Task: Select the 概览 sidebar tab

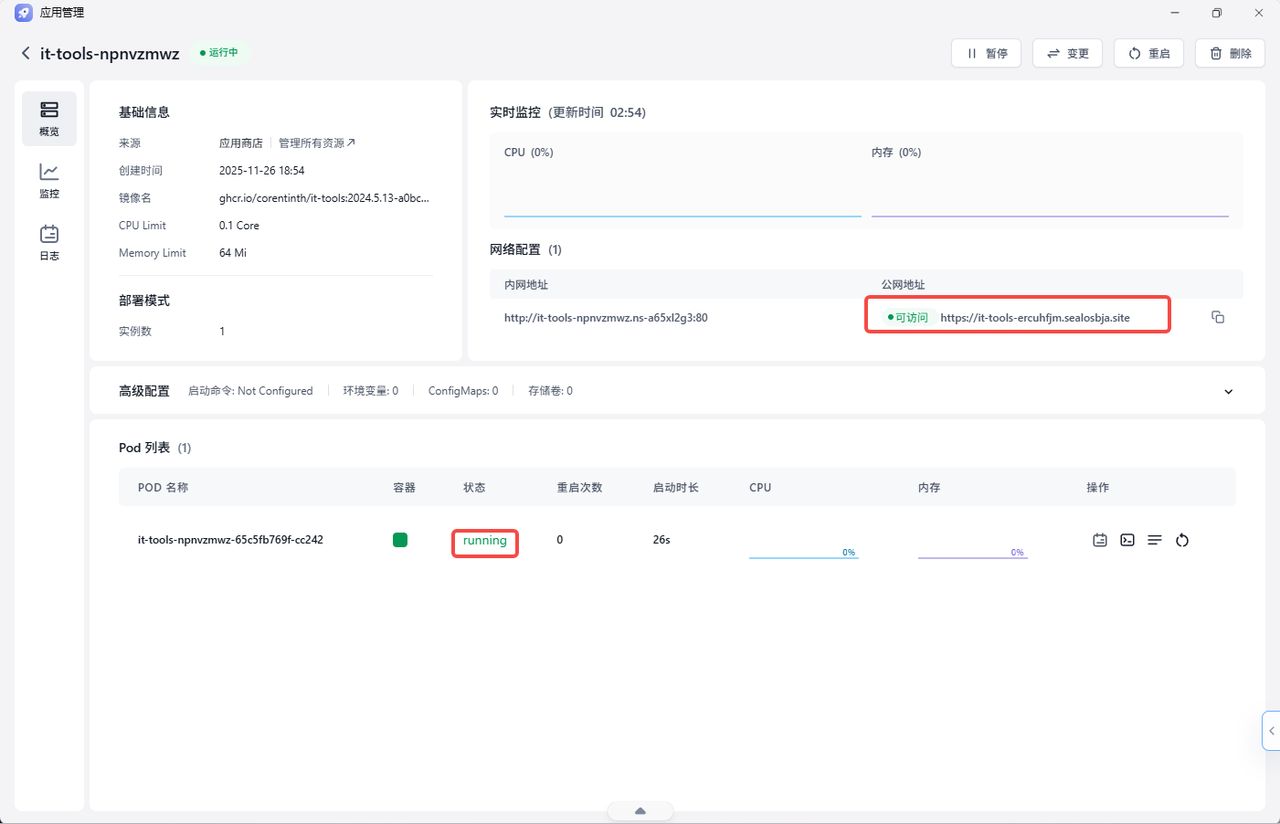Action: 49,118
